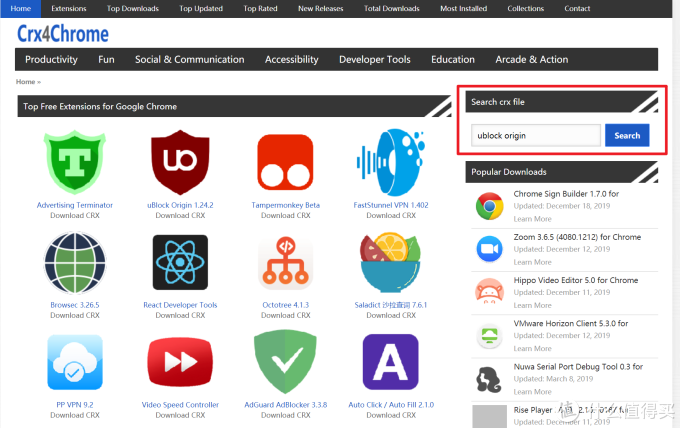Open Total Downloads in top bar

click(392, 9)
